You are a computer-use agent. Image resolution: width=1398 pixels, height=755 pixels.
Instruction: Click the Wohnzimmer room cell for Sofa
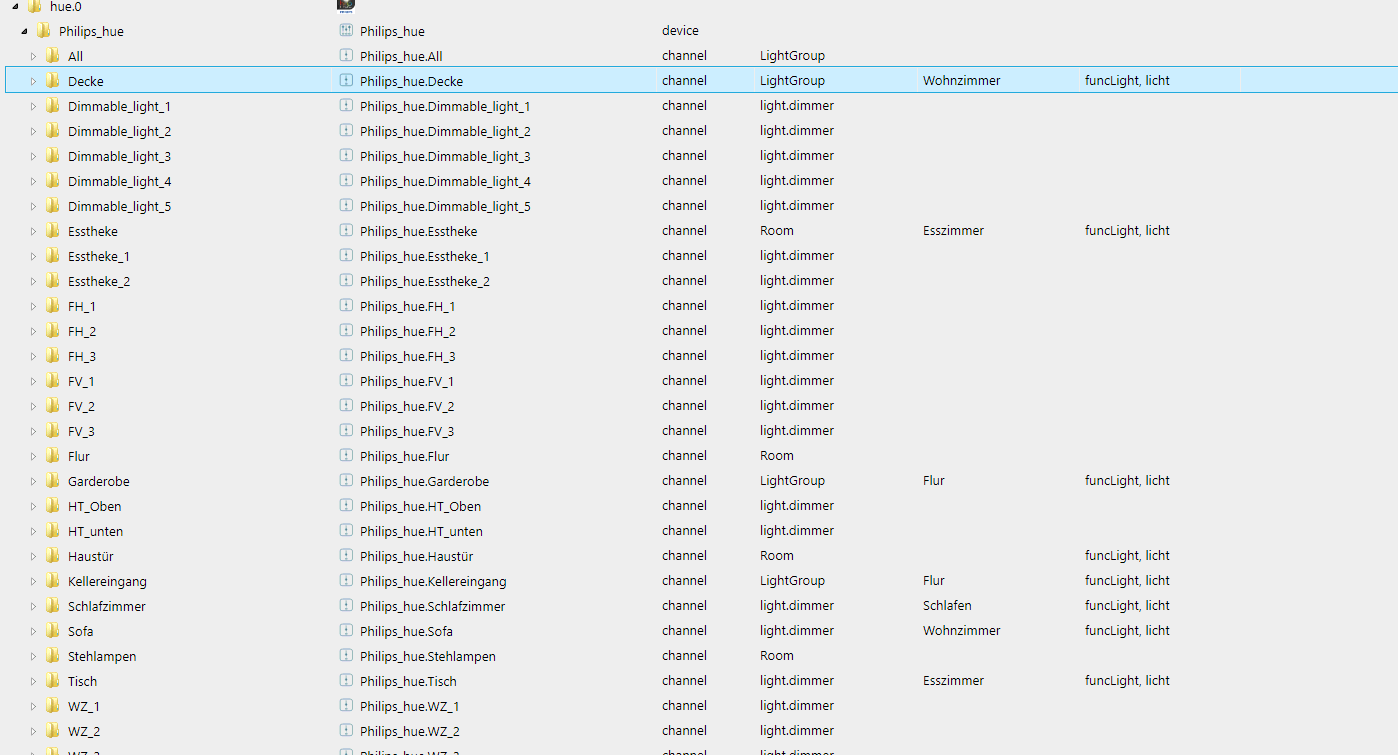point(961,631)
